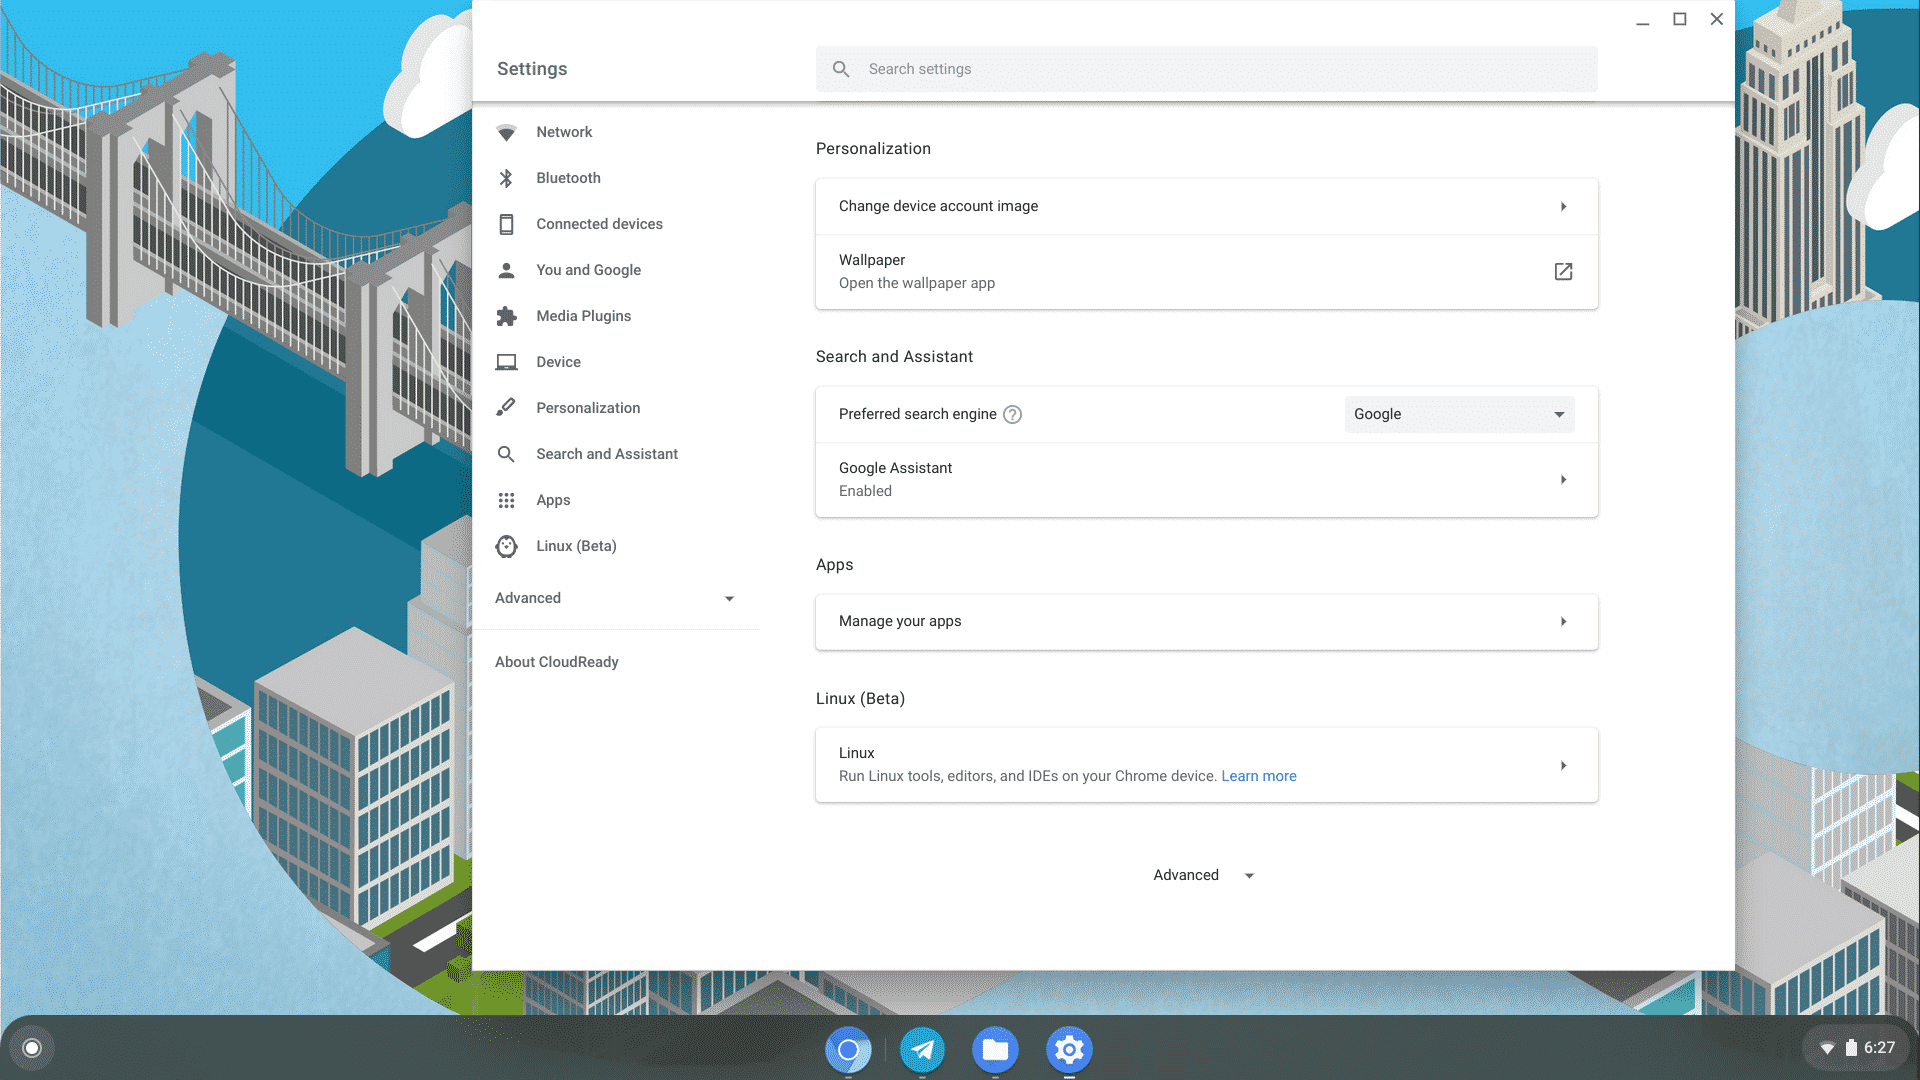Select the Media Plugins puzzle icon
Viewport: 1920px width, 1080px height.
pos(506,316)
